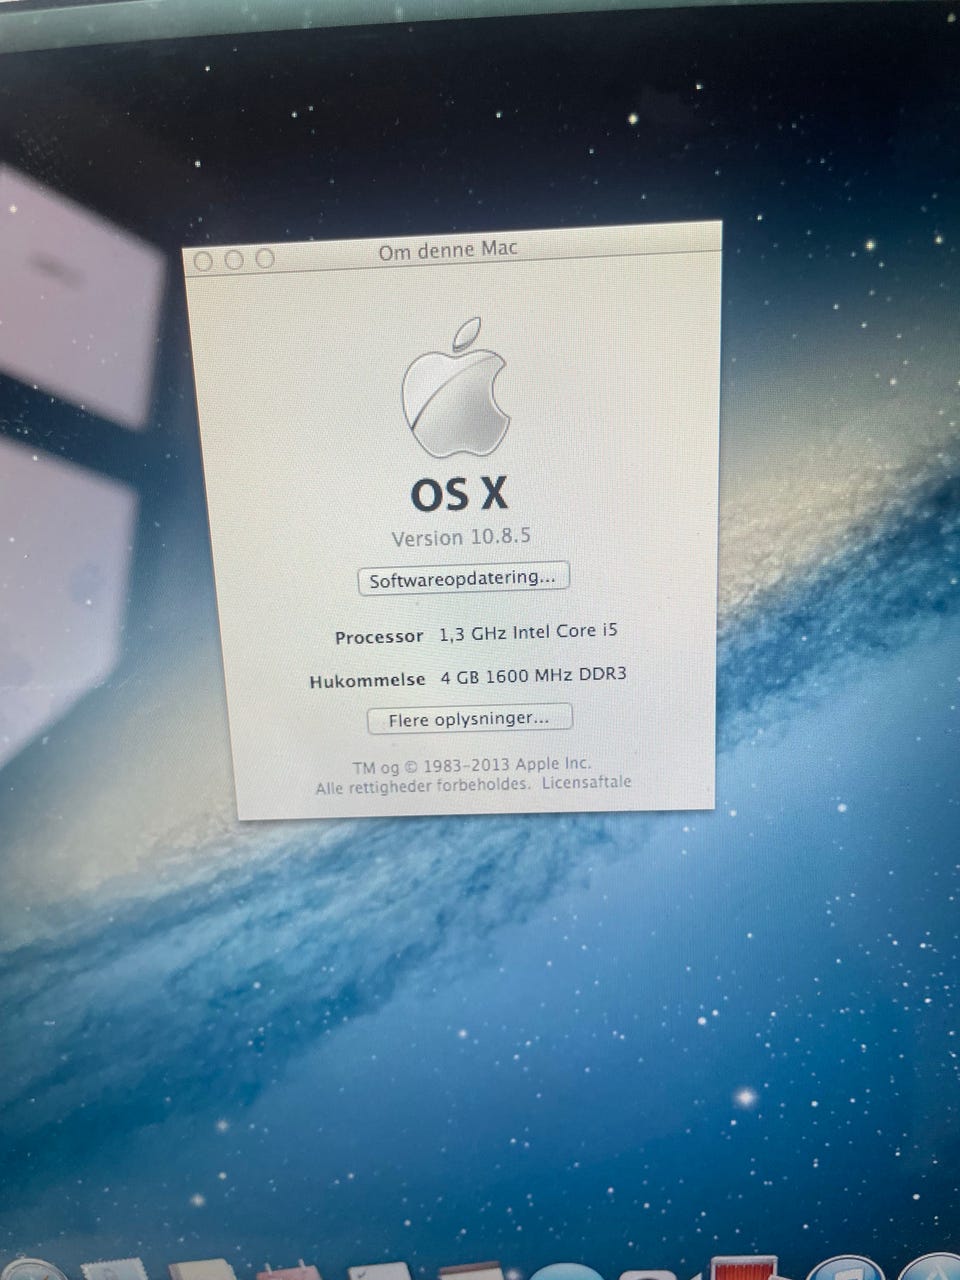960x1280 pixels.
Task: Click the Processor label
Action: pyautogui.click(x=379, y=637)
